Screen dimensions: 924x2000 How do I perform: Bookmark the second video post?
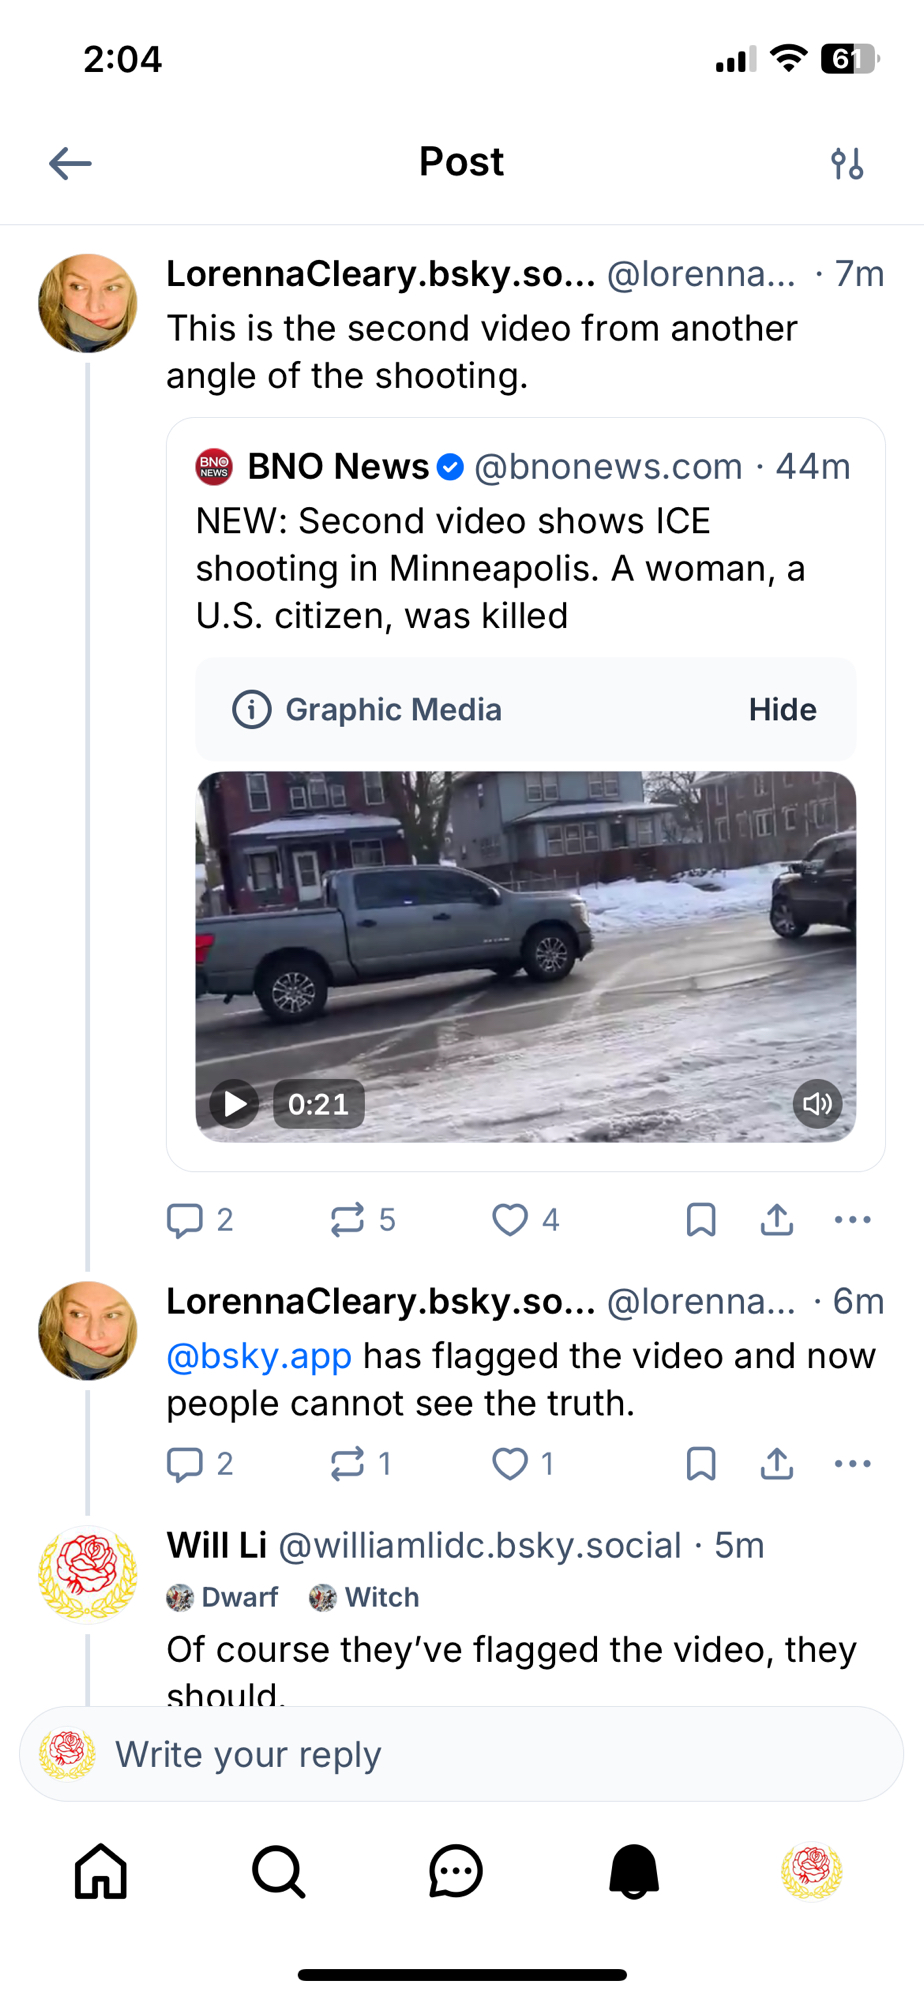701,1220
